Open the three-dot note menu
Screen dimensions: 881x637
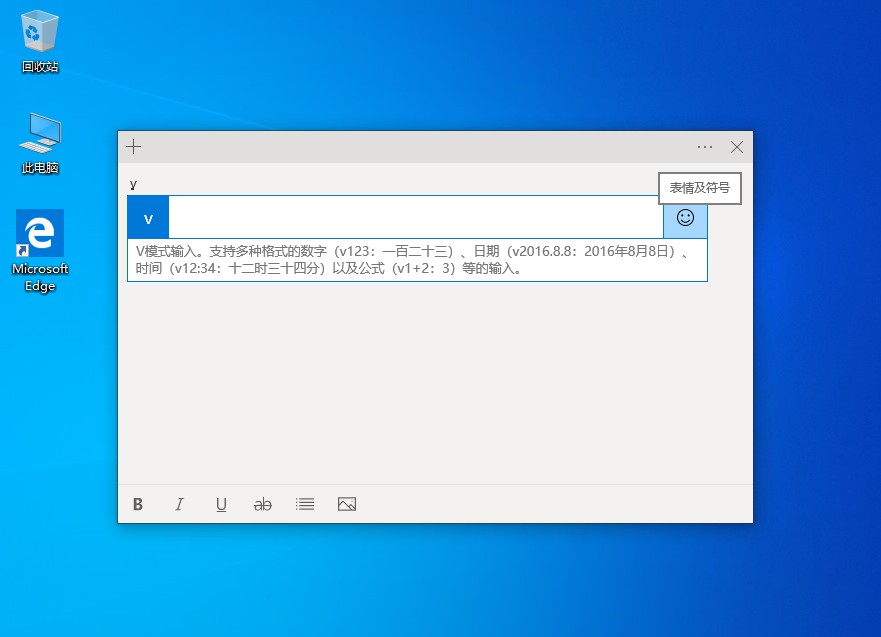(705, 147)
